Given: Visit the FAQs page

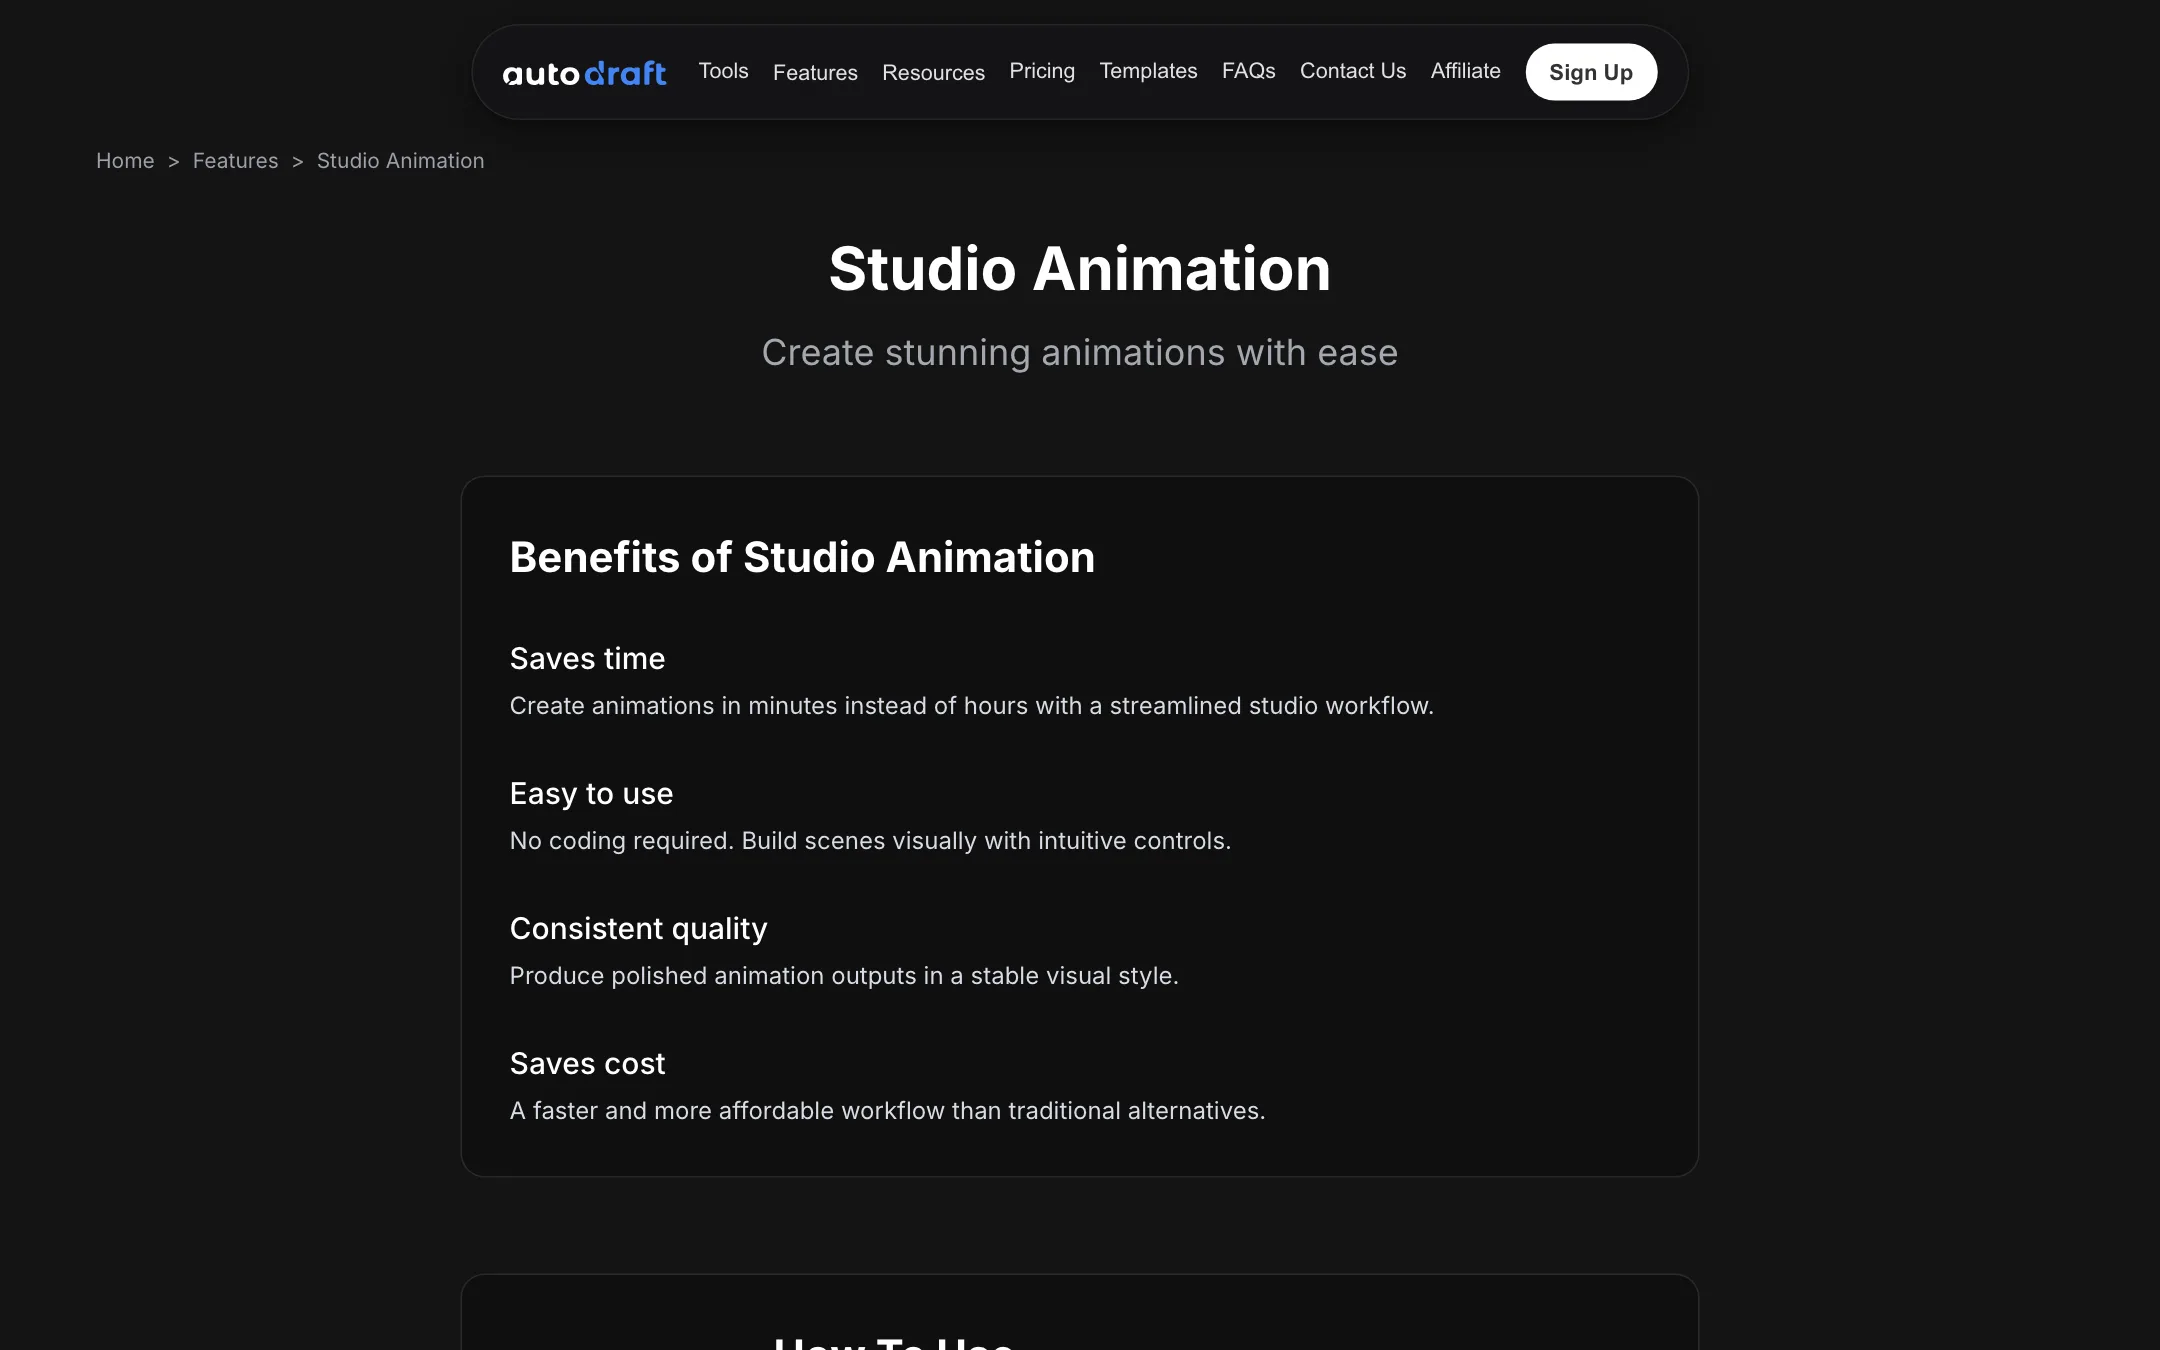Looking at the screenshot, I should click(1248, 71).
